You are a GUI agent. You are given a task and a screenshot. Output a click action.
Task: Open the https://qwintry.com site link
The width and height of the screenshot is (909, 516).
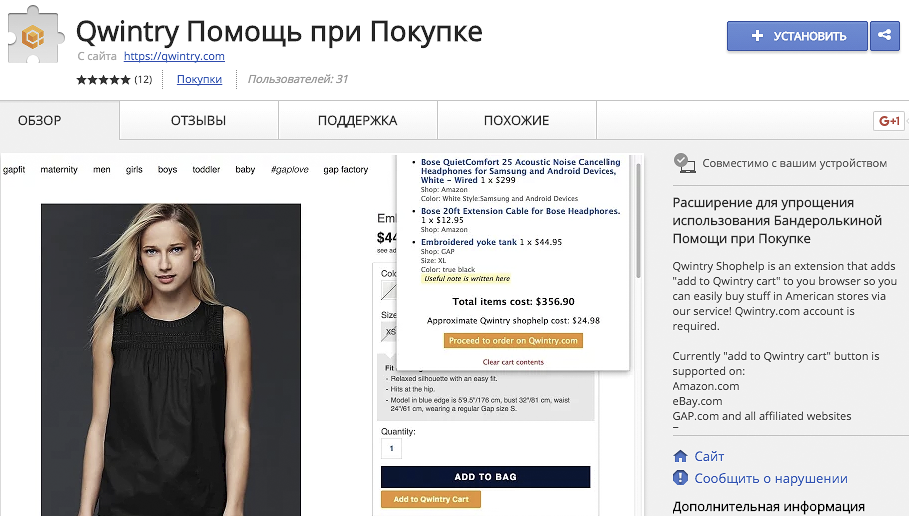point(174,56)
